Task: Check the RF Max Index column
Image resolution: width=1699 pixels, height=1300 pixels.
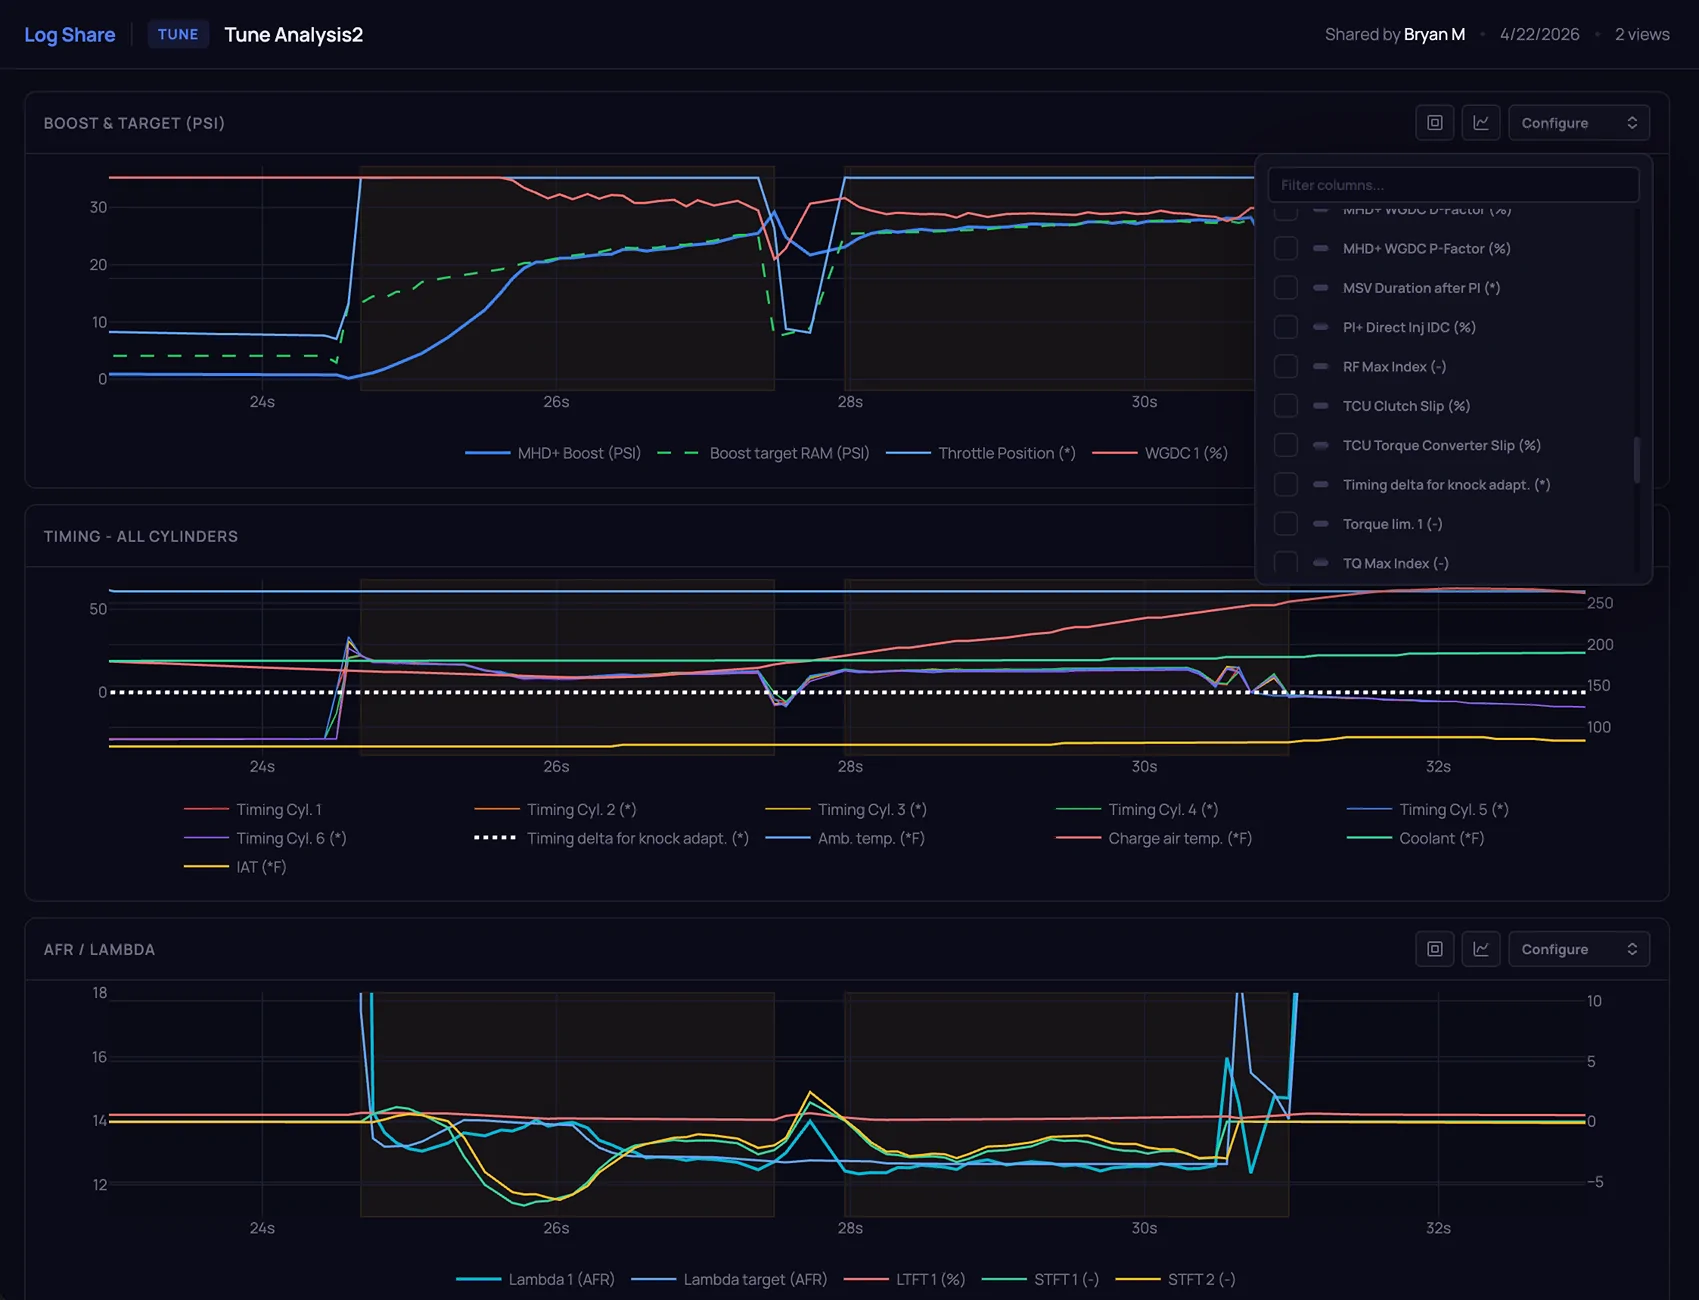Action: pos(1286,367)
